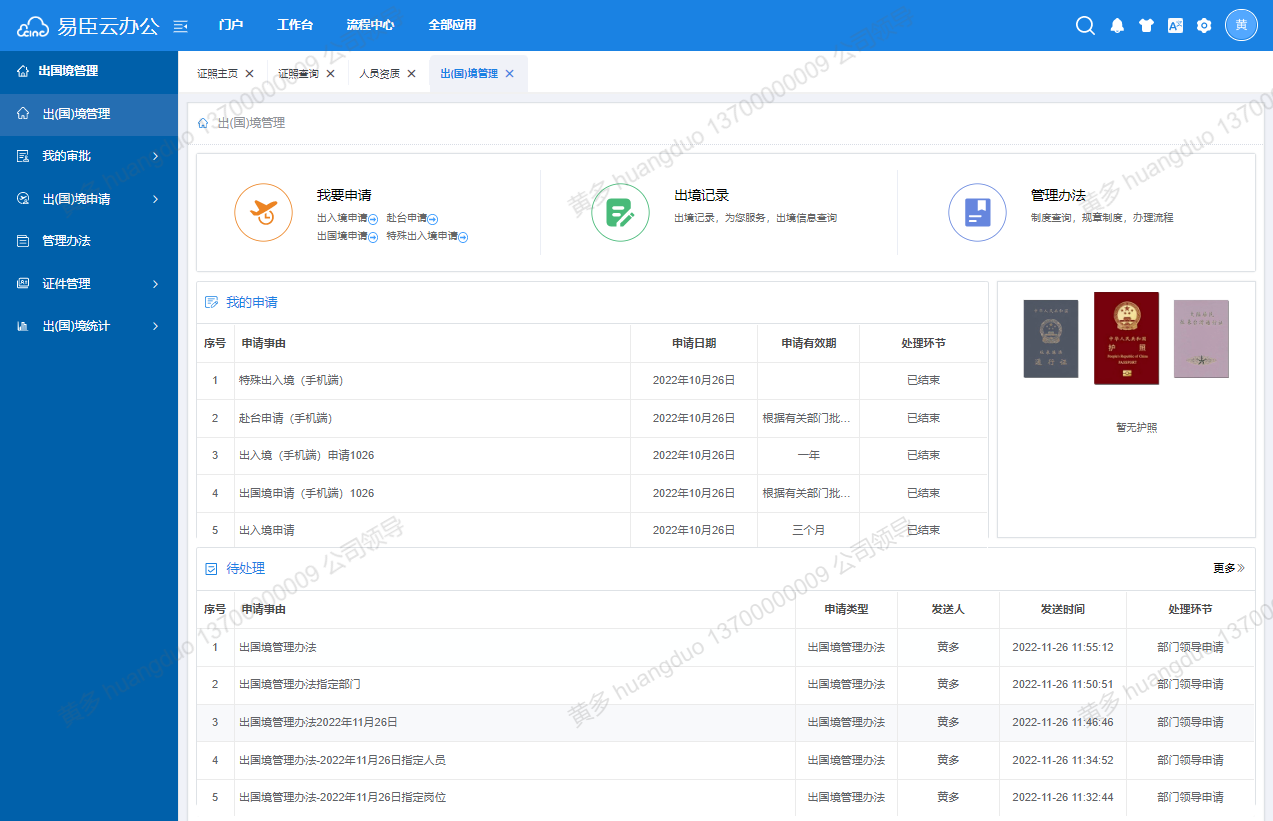Open application 出入境（手机端）申请1026
Screen dimensions: 1273x821
coord(307,456)
